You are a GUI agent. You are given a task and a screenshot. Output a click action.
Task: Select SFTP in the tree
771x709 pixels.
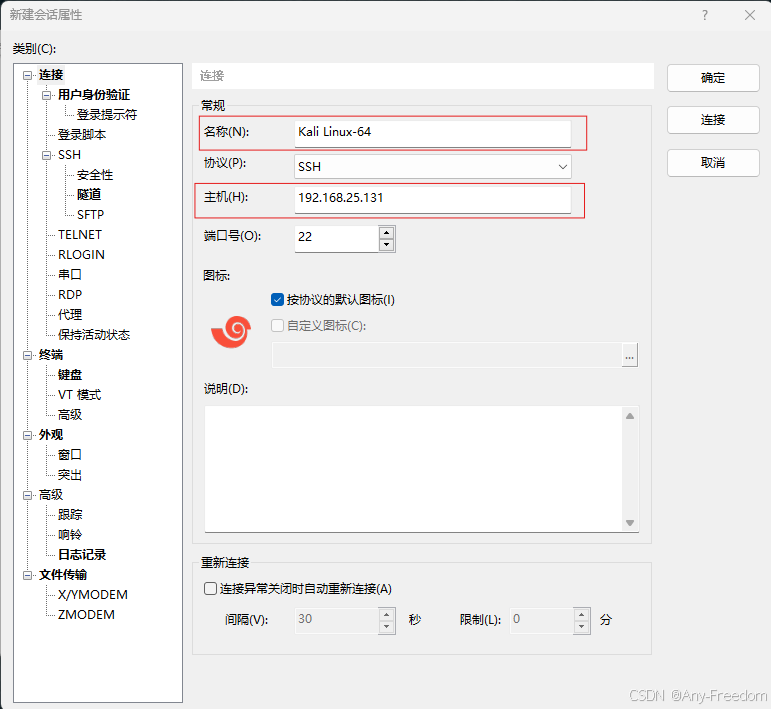pos(90,215)
